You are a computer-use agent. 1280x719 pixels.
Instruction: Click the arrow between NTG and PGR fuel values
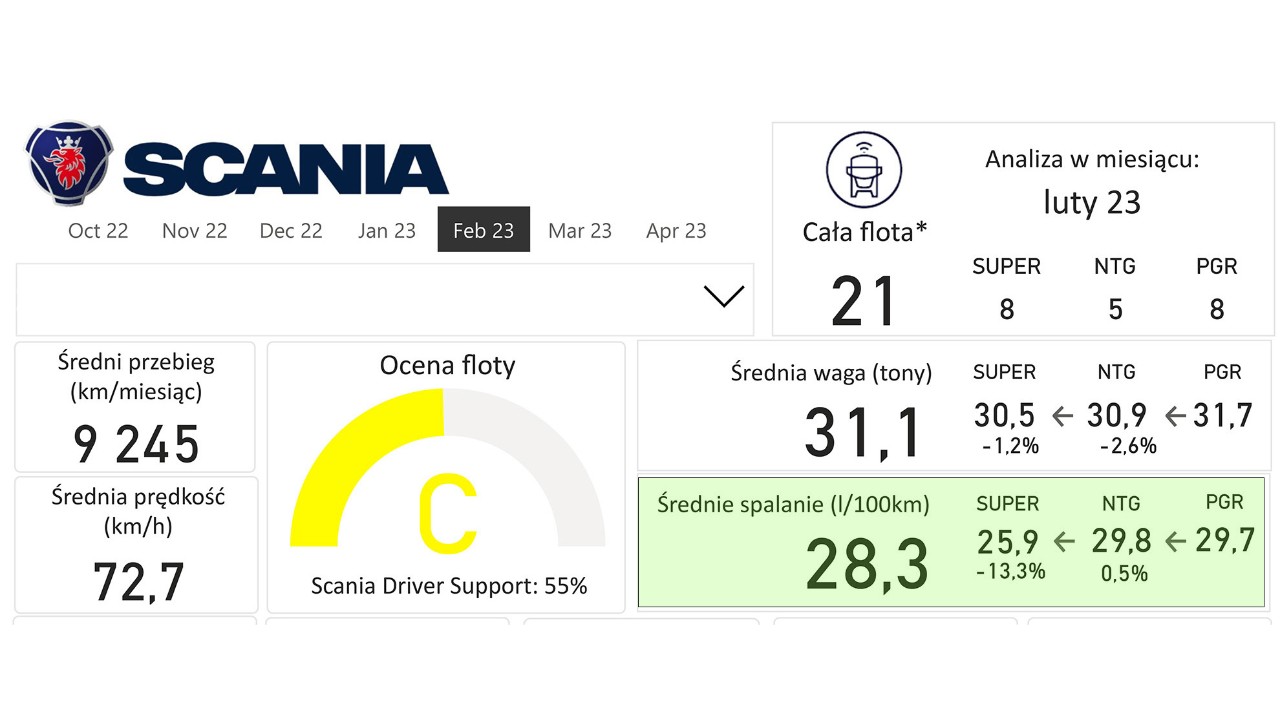(x=1176, y=541)
